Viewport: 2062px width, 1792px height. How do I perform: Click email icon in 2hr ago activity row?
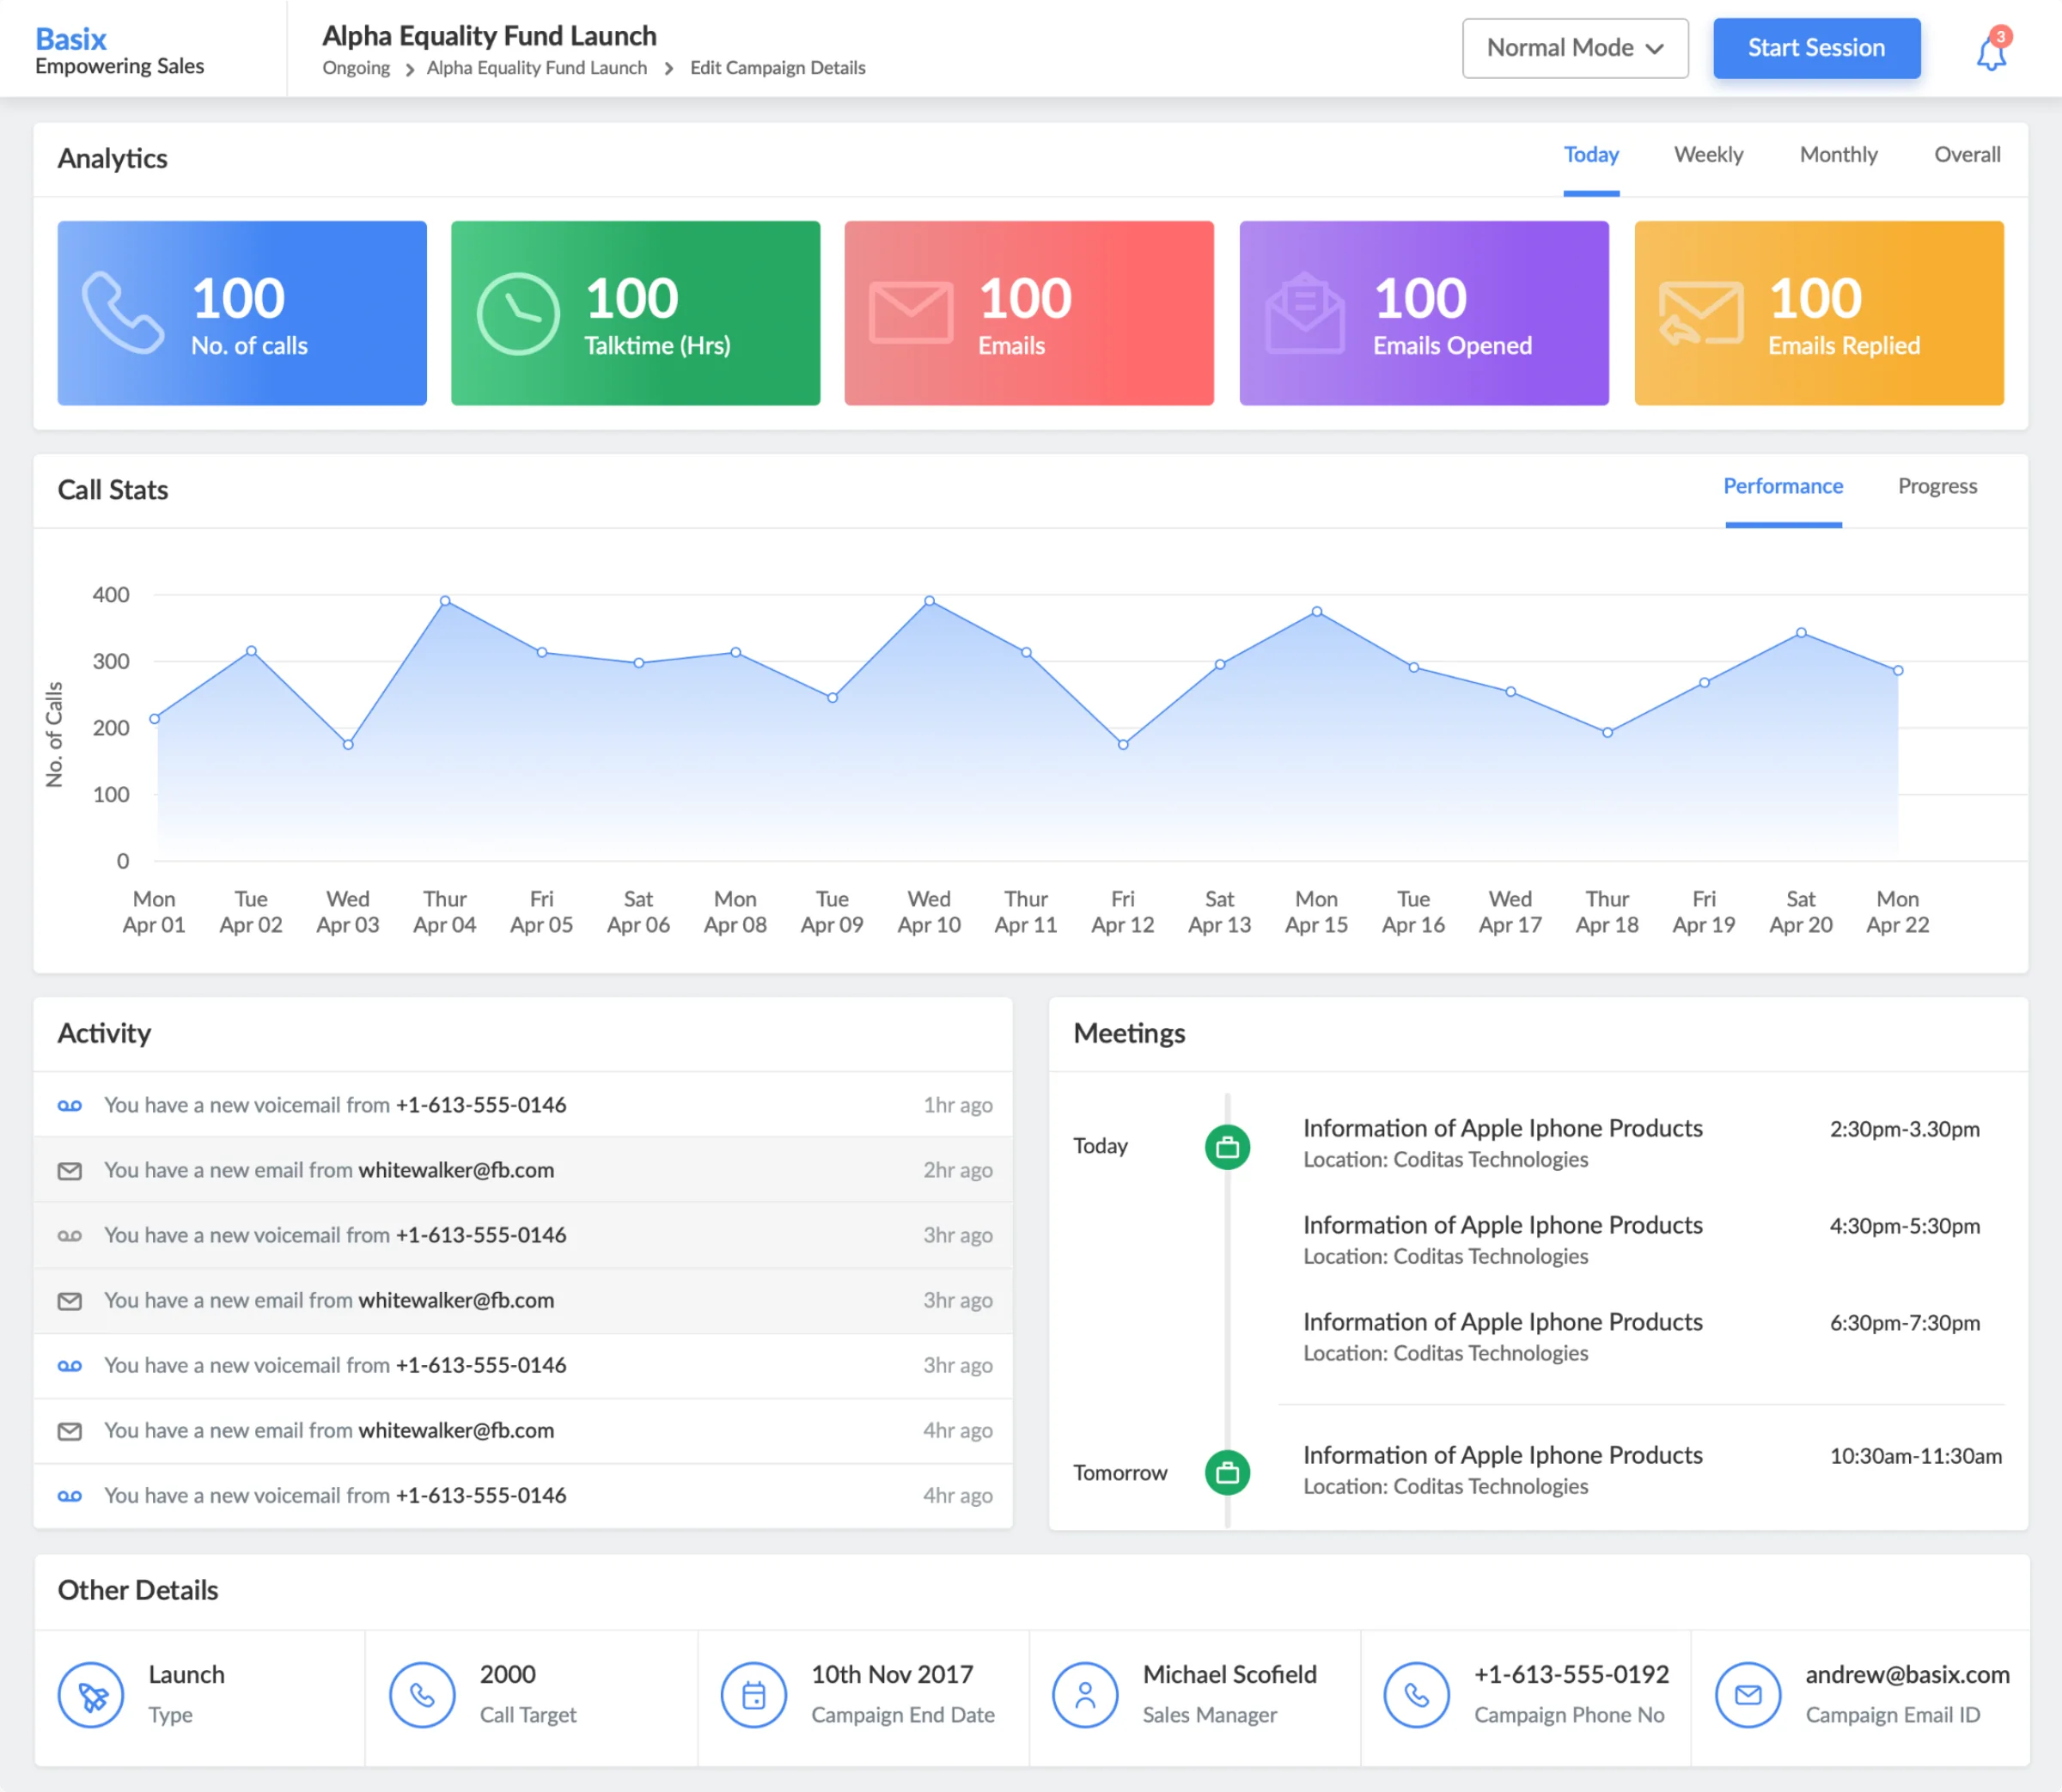pos(70,1170)
